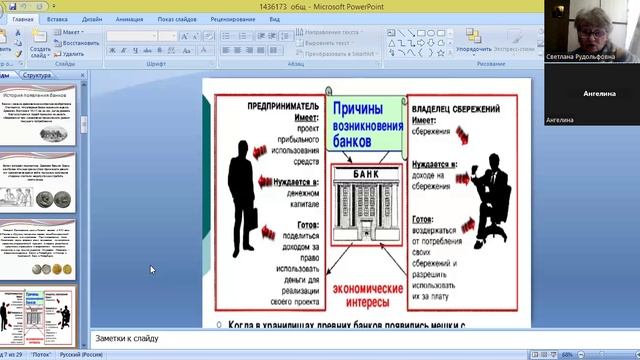
Task: Open the columns button in paragraph group
Action: (x=276, y=50)
